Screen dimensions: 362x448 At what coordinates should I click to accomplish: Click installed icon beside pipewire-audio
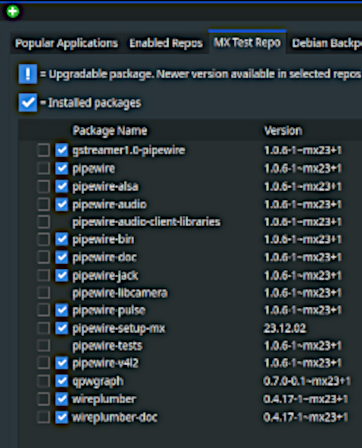point(62,204)
